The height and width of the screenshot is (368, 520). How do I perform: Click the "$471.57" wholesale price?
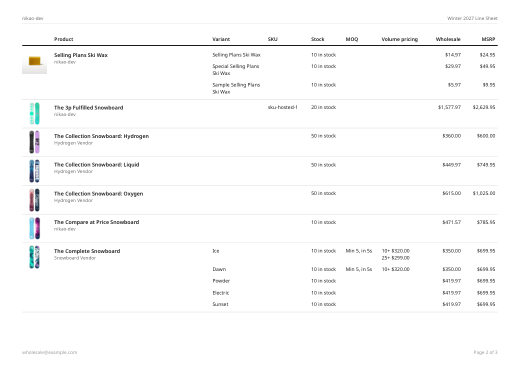pos(452,222)
